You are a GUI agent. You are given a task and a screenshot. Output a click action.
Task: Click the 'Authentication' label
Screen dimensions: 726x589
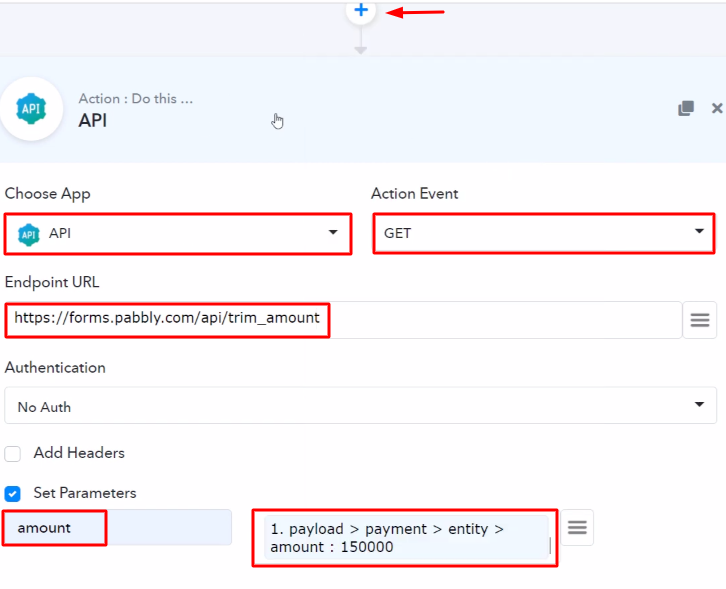pyautogui.click(x=55, y=368)
